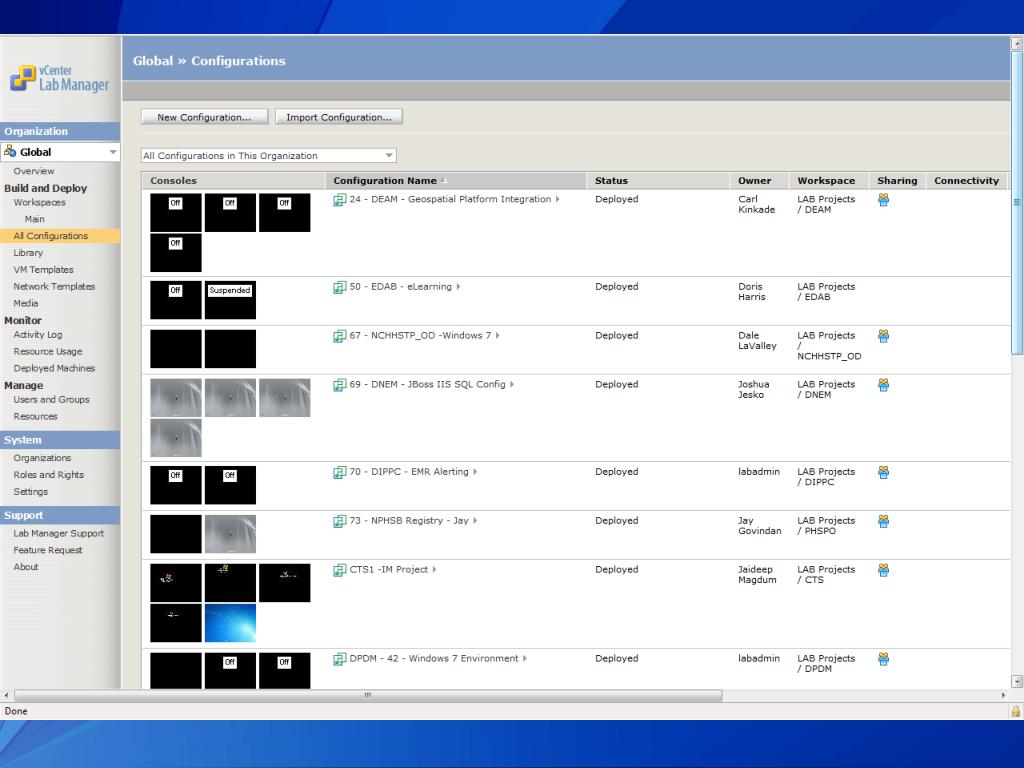This screenshot has height=768, width=1024.
Task: Open Workspaces in the sidebar
Action: 39,202
